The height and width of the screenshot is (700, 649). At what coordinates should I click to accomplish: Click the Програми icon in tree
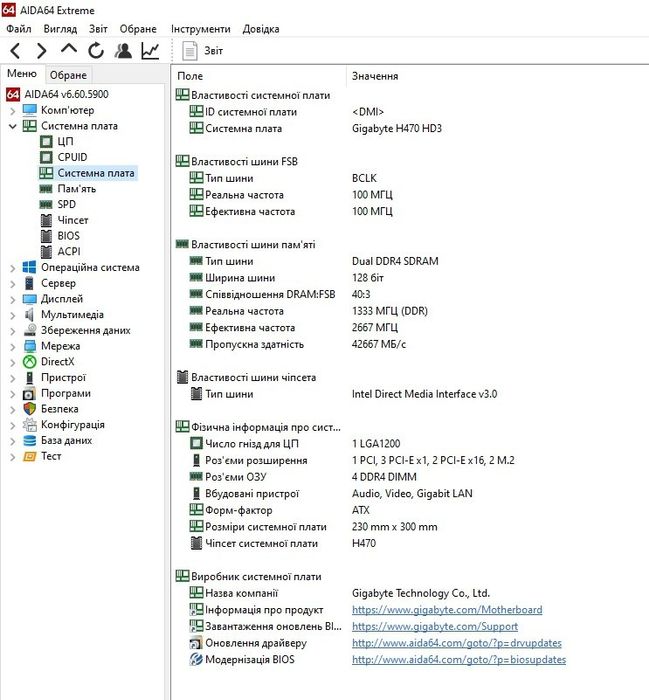29,393
